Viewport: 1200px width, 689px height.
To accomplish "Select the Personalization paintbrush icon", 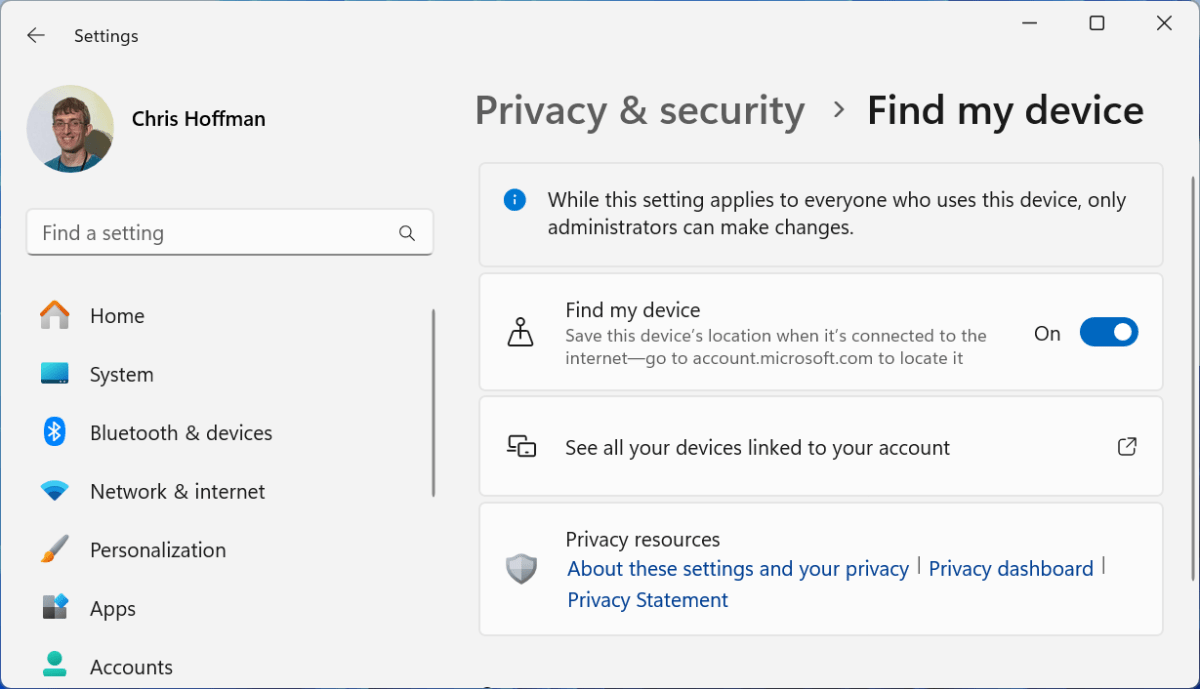I will 53,549.
